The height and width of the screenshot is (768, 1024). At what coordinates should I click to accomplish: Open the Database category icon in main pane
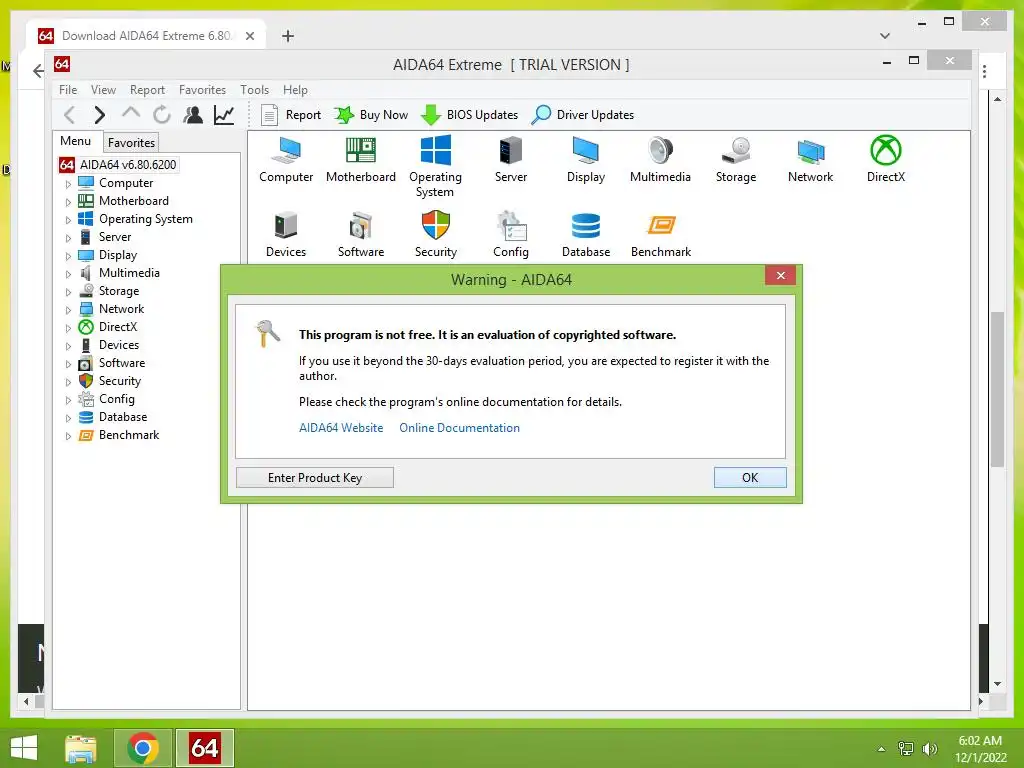pyautogui.click(x=586, y=234)
